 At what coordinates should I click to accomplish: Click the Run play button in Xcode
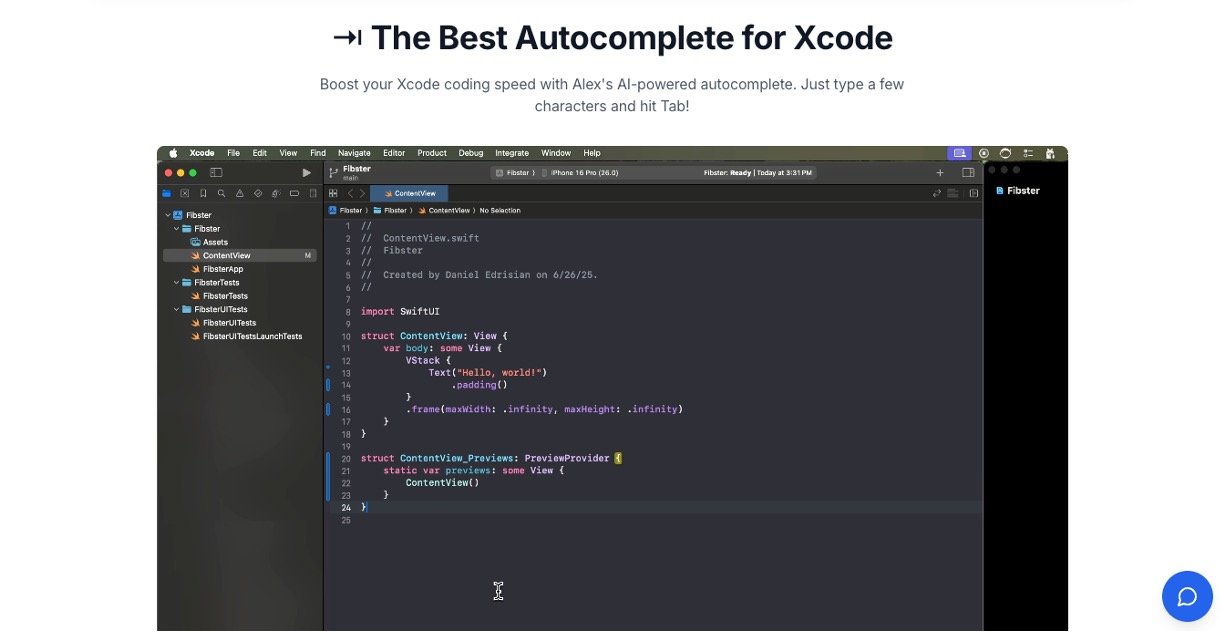(x=306, y=173)
